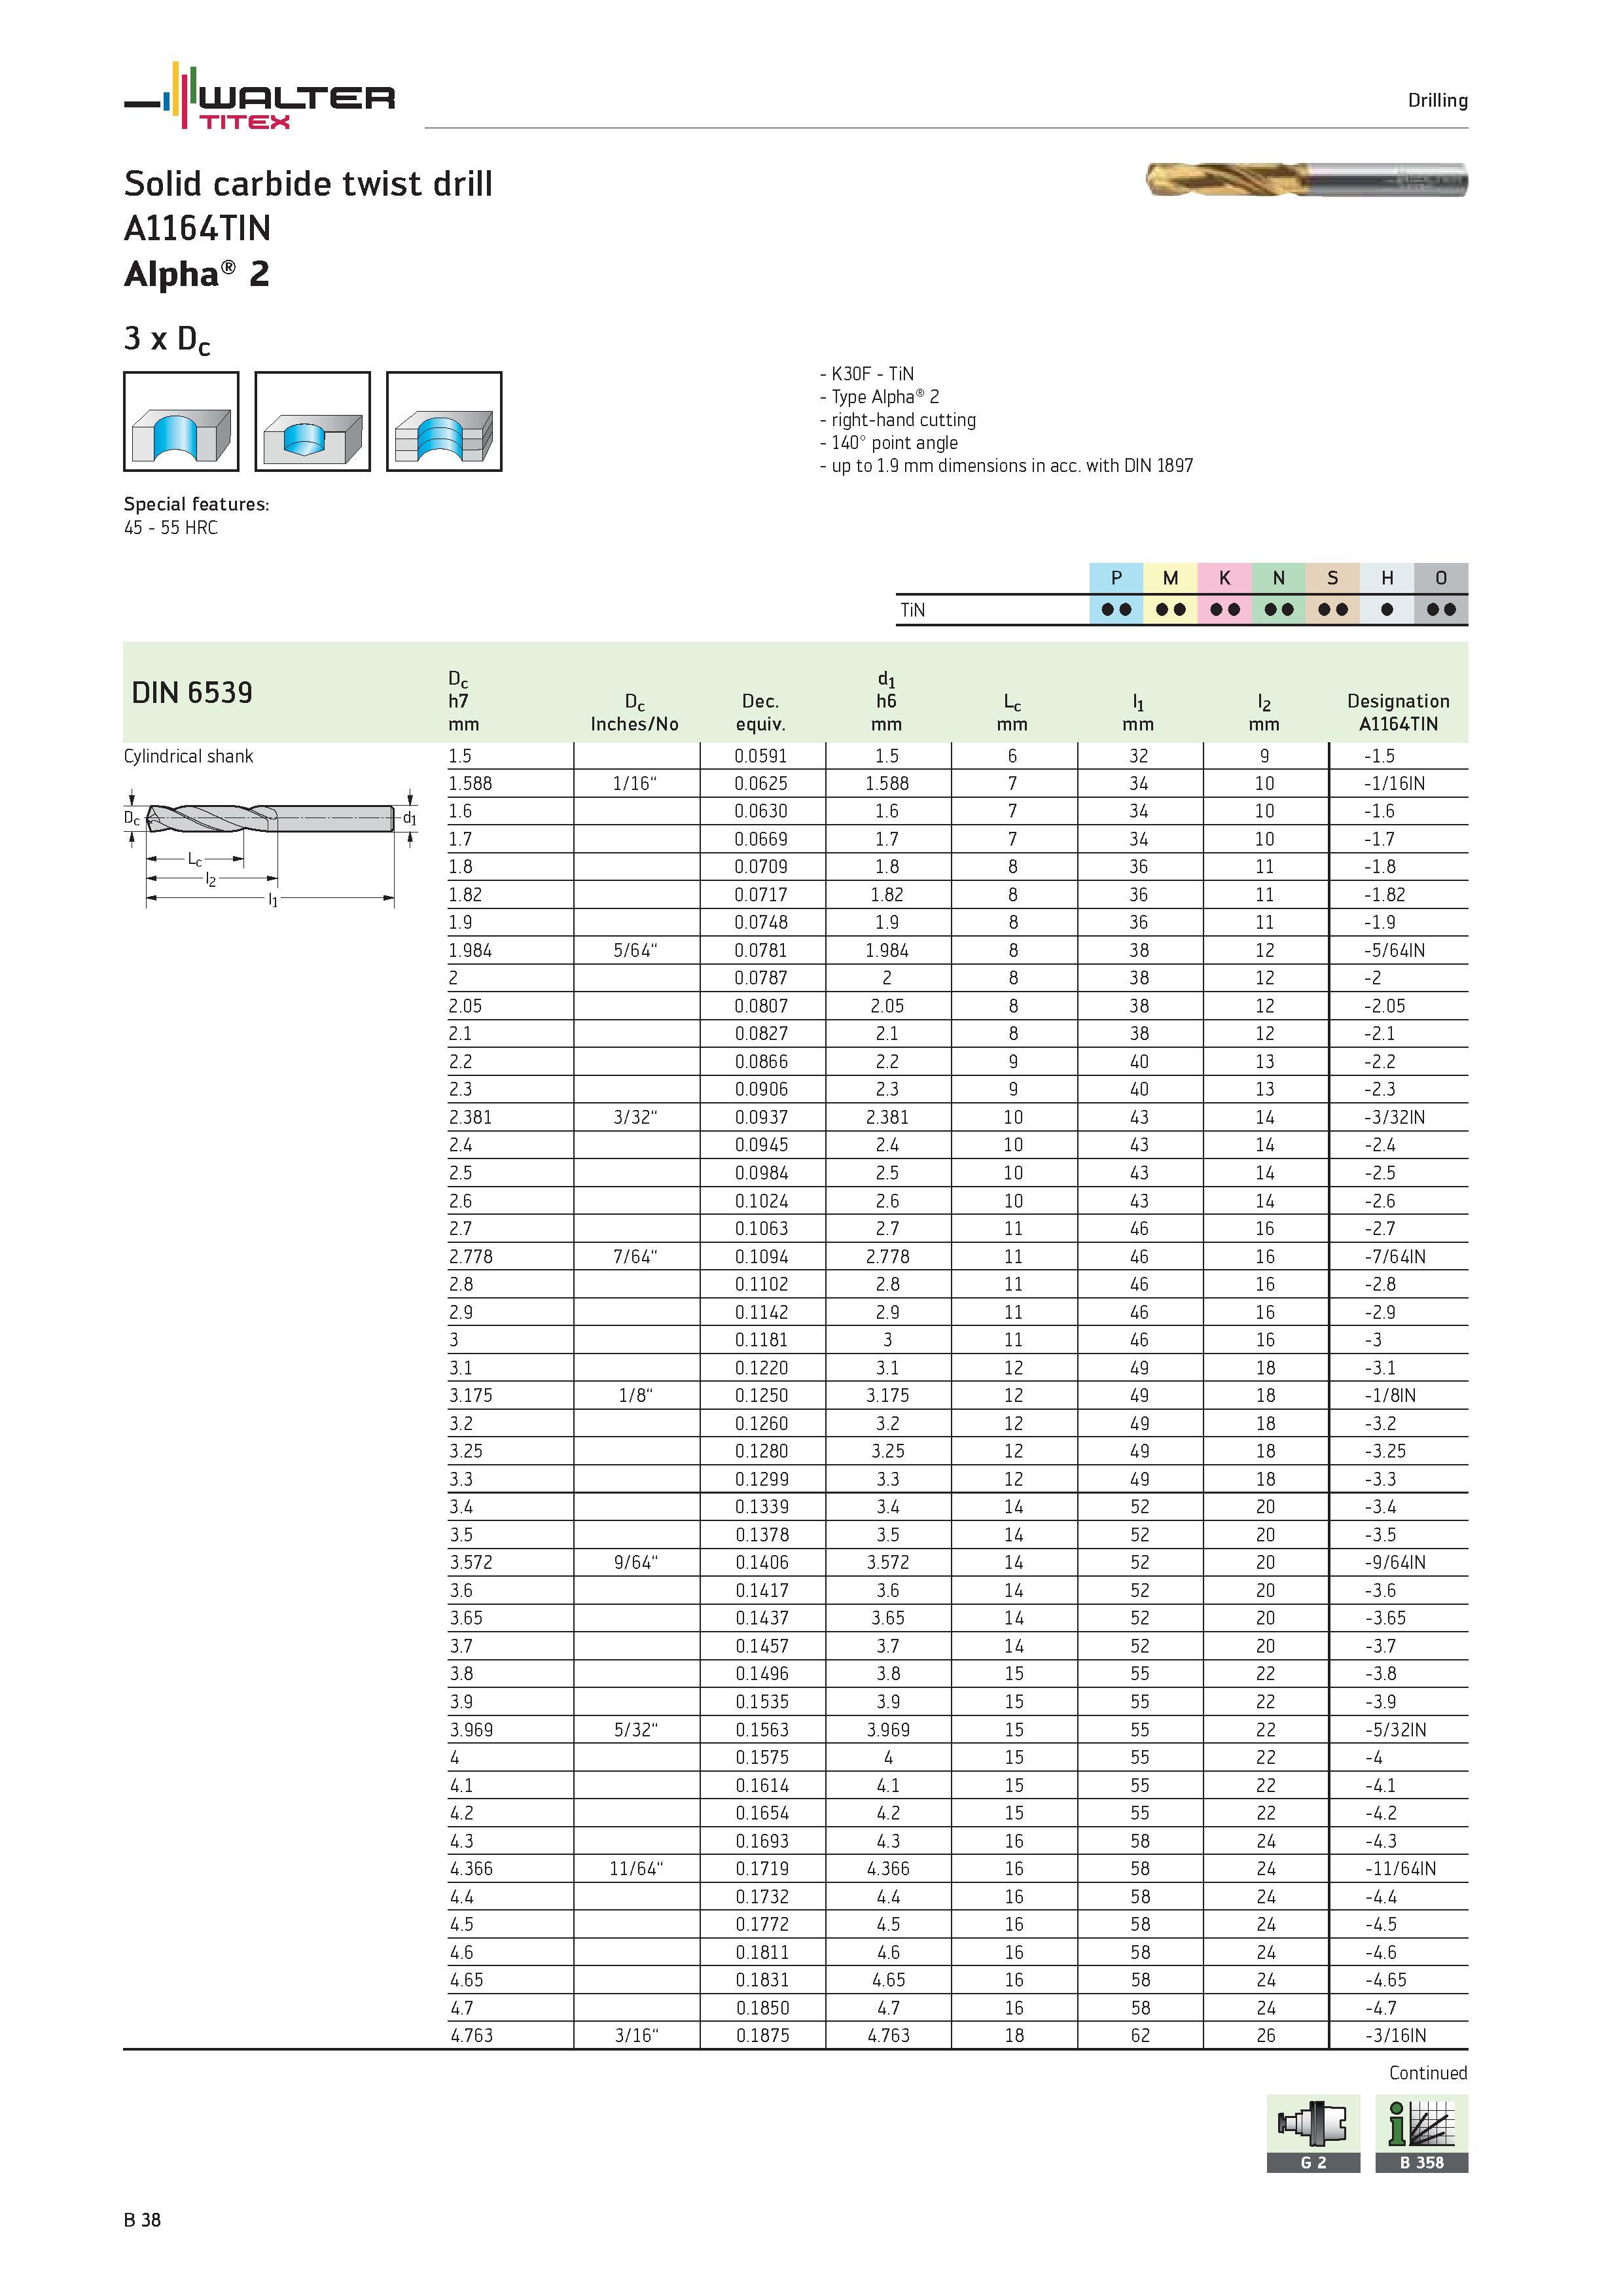Pick the yellow M material group swatch
Image resolution: width=1623 pixels, height=2296 pixels.
point(1170,578)
